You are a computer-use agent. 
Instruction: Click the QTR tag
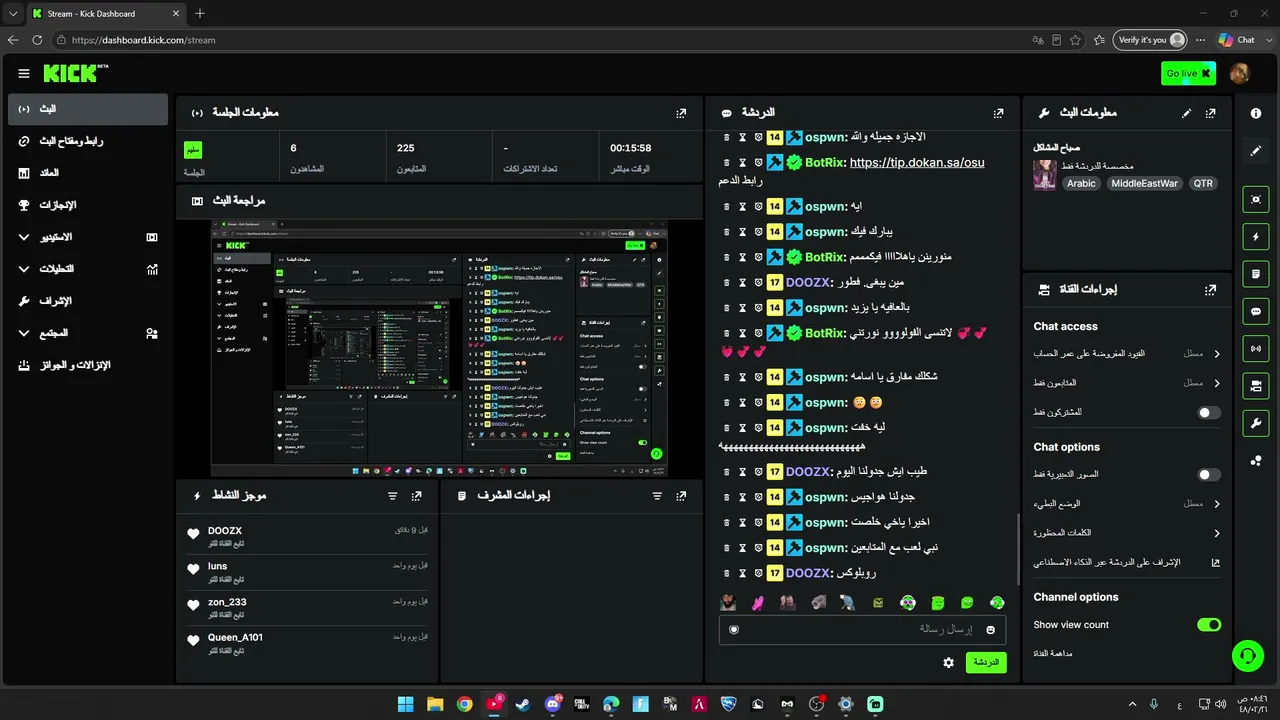point(1203,184)
